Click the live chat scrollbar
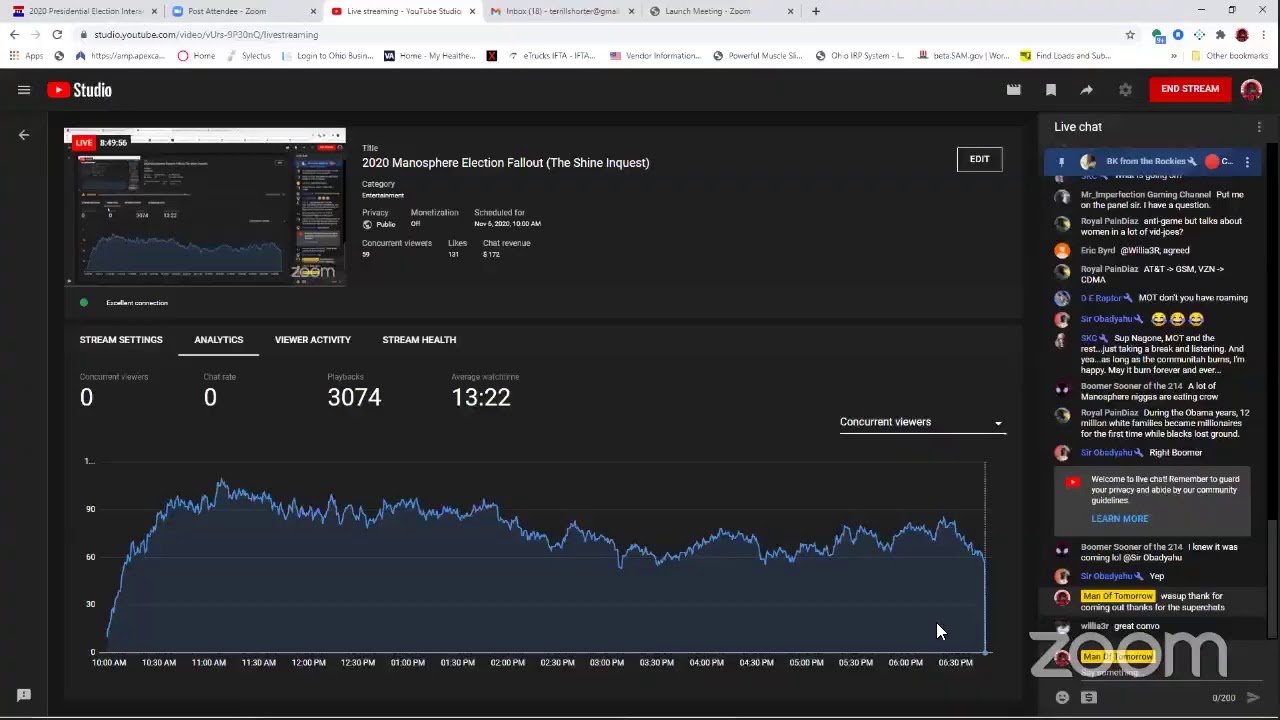Image resolution: width=1280 pixels, height=720 pixels. (1272, 578)
